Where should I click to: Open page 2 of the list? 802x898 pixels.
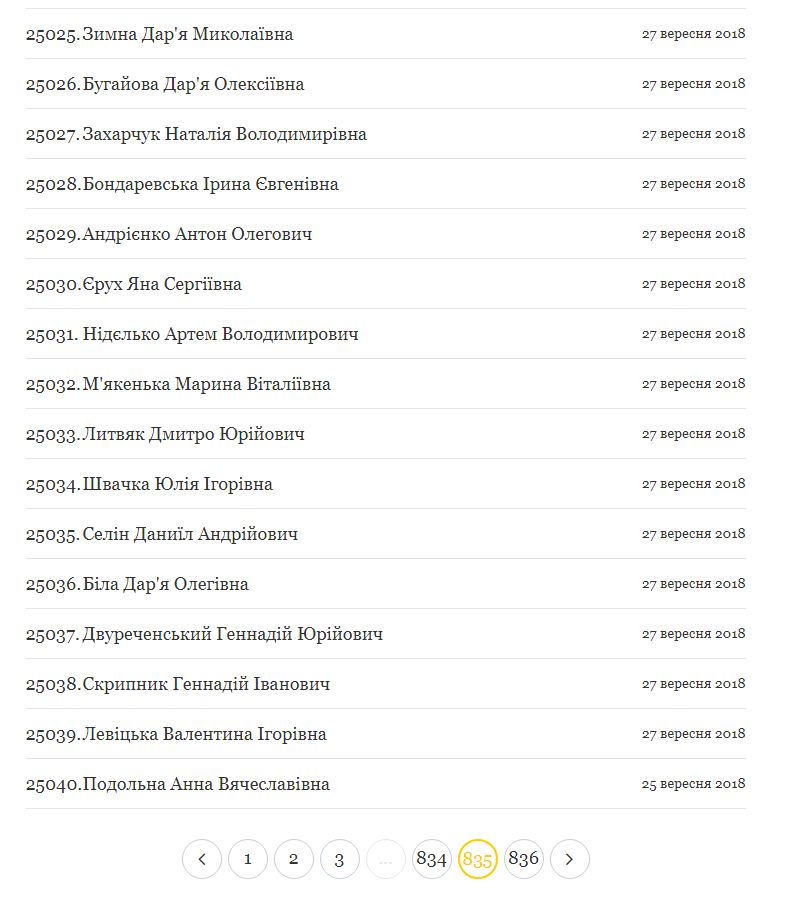tap(294, 859)
